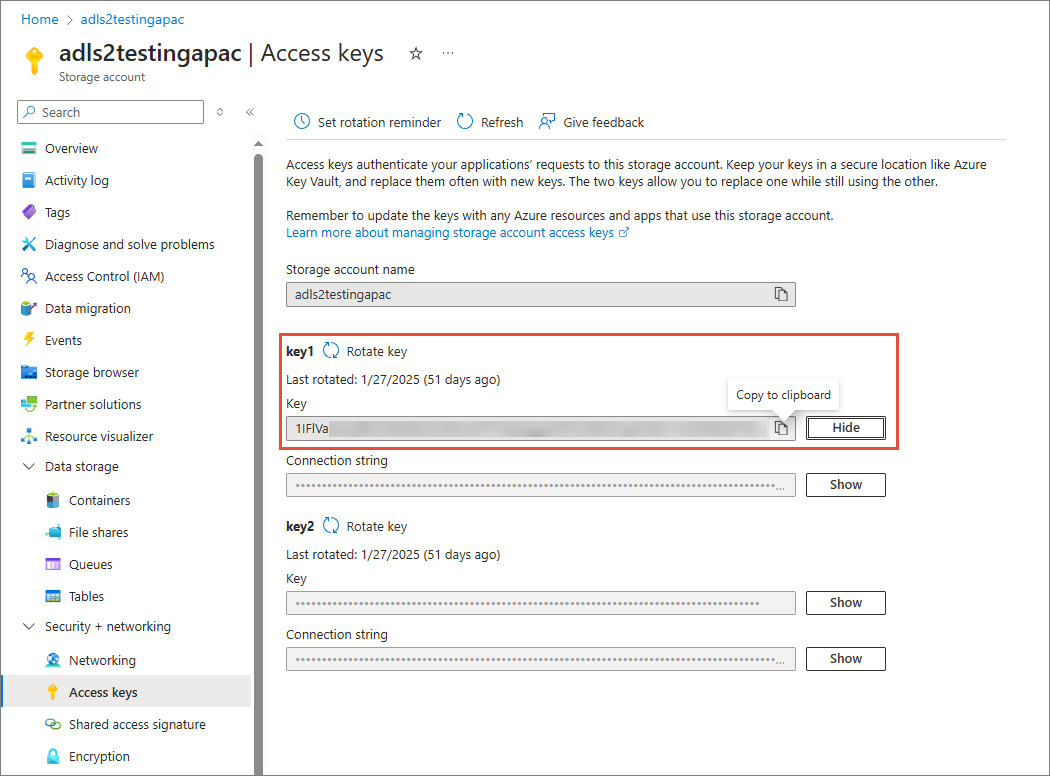Click the Events lightning bolt icon
Image resolution: width=1050 pixels, height=776 pixels.
click(x=29, y=339)
